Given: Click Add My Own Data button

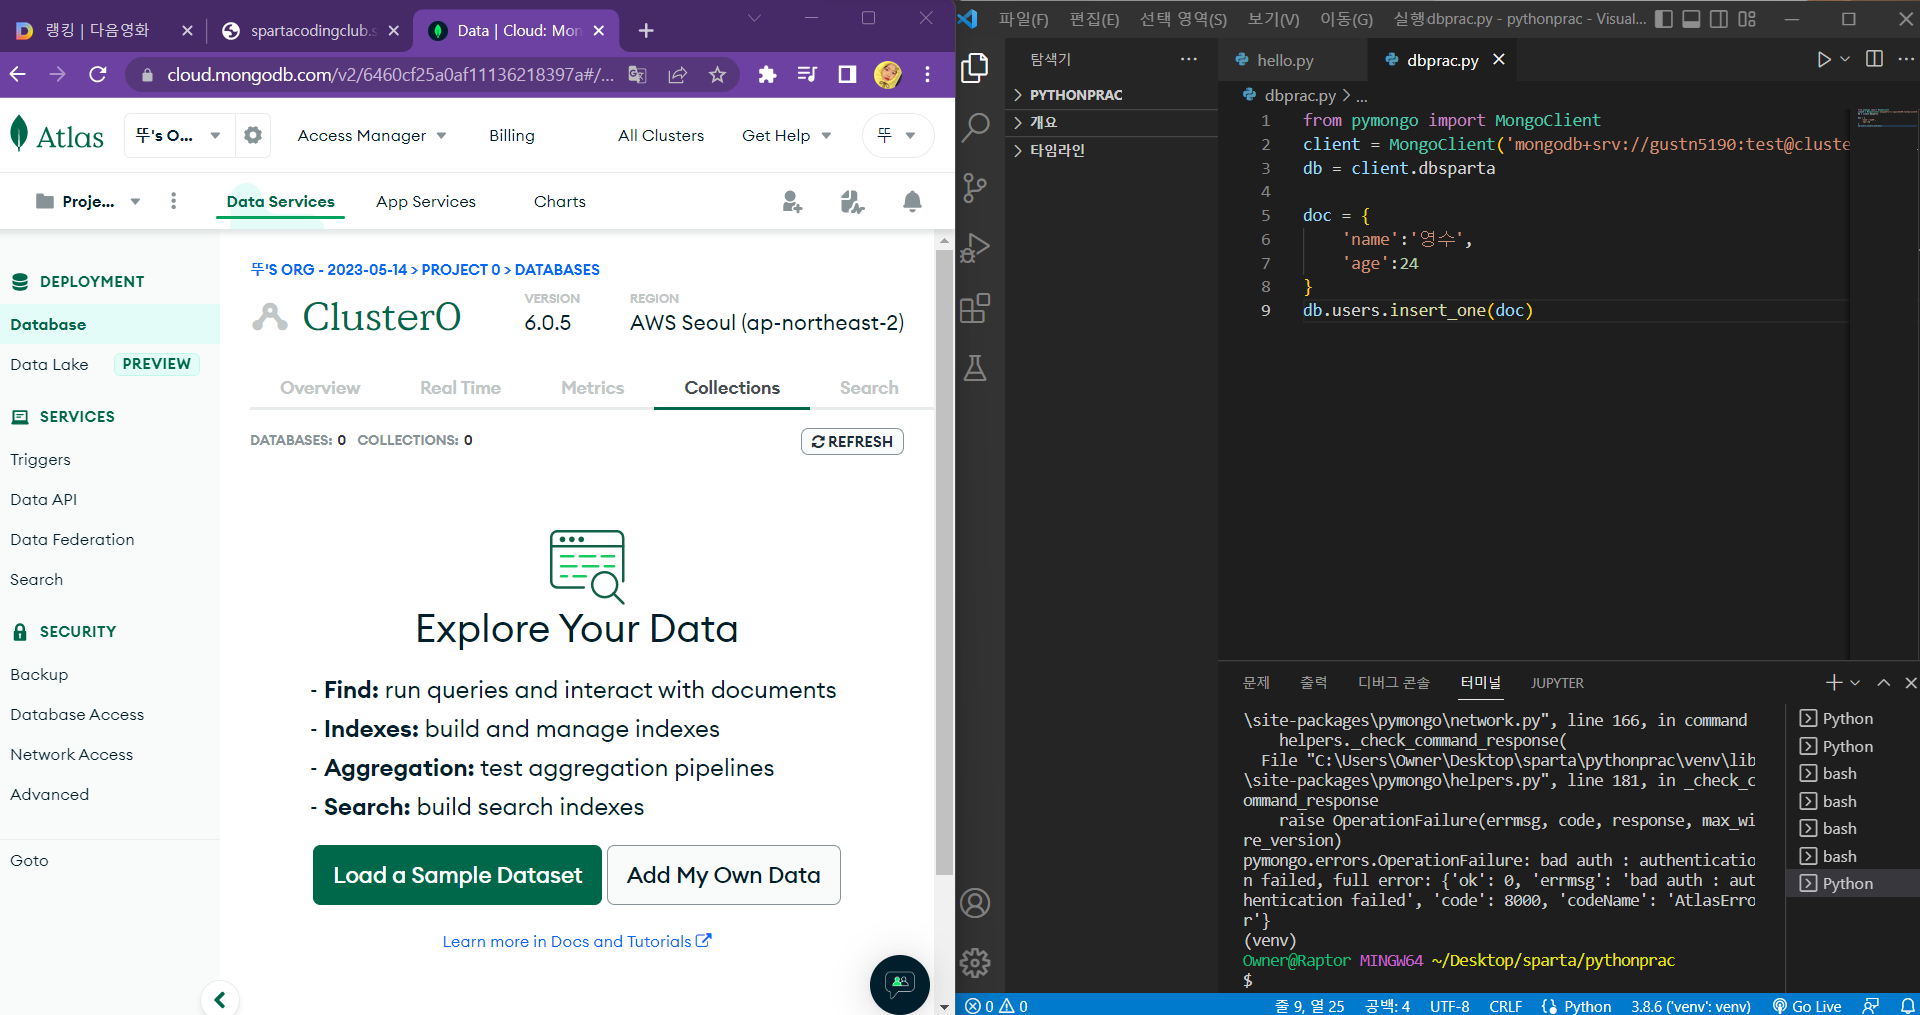Looking at the screenshot, I should [x=723, y=875].
